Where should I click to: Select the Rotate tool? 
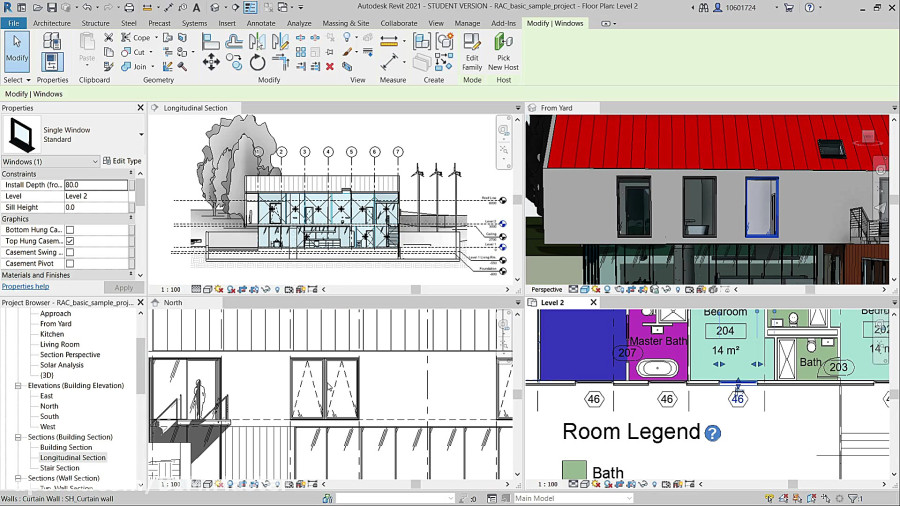(x=258, y=62)
